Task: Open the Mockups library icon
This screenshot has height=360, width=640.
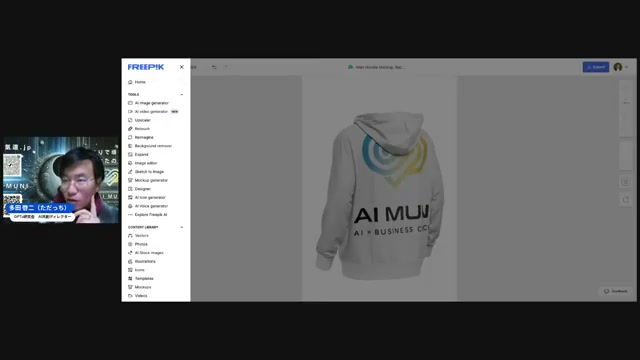Action: pos(130,287)
